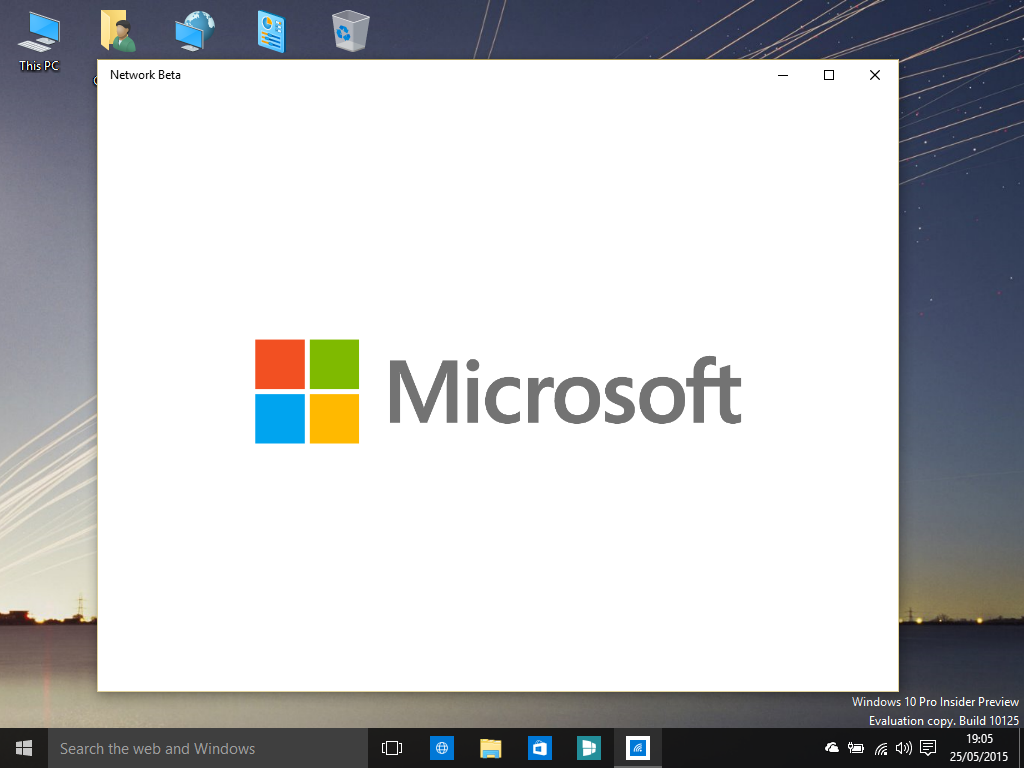Open the This PC desktop icon
Viewport: 1024px width, 768px height.
coord(39,40)
